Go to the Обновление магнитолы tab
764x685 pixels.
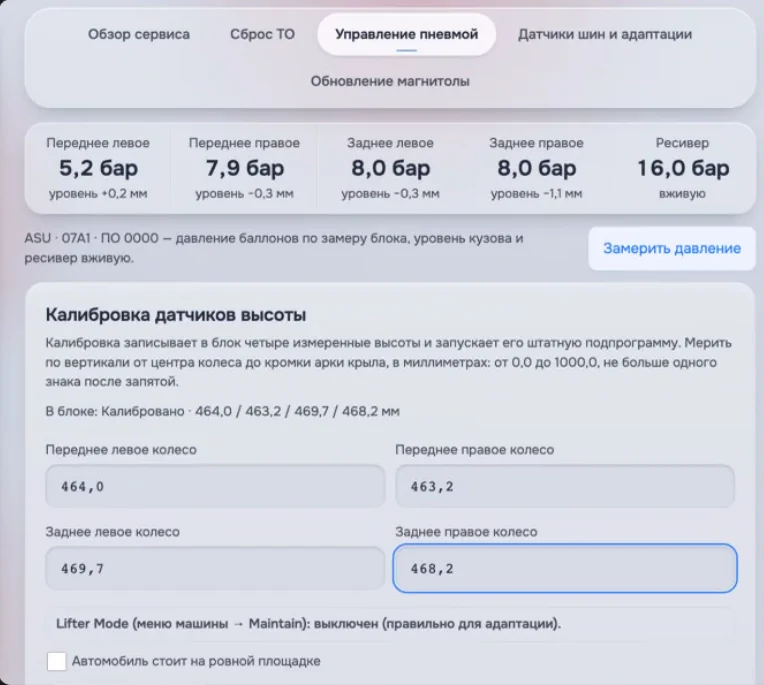390,81
